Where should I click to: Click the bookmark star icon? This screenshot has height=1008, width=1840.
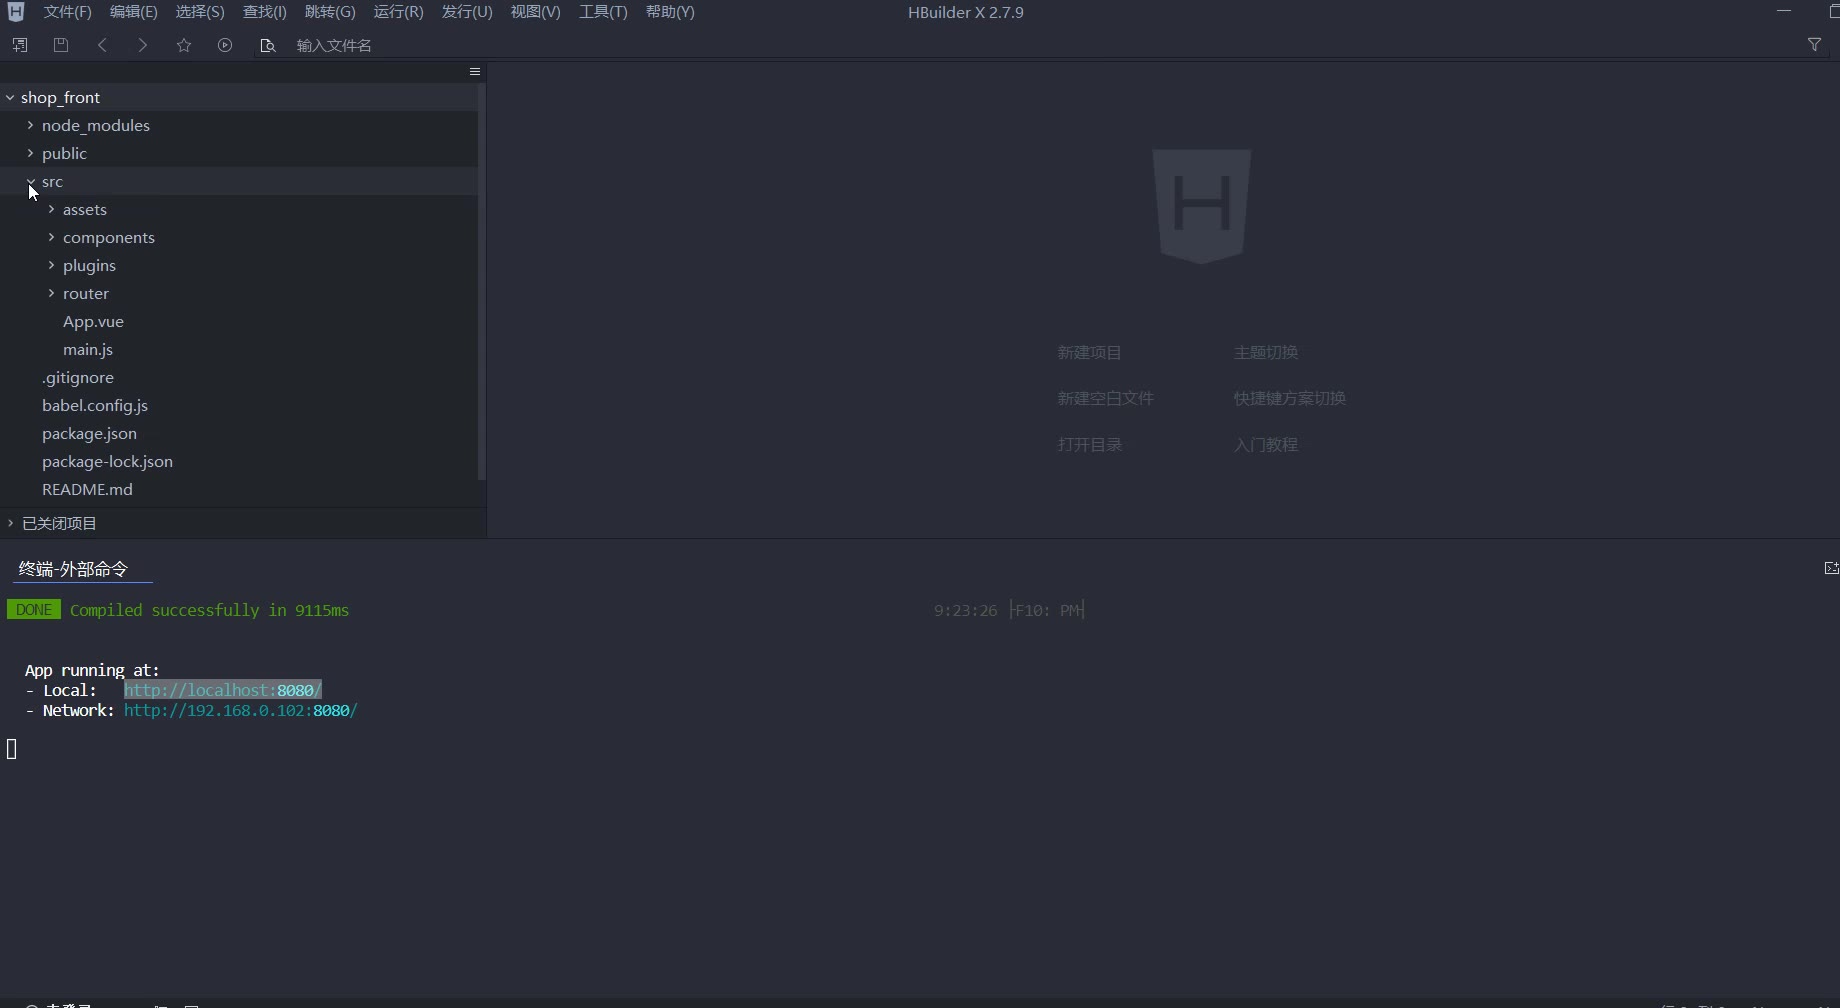(x=184, y=45)
